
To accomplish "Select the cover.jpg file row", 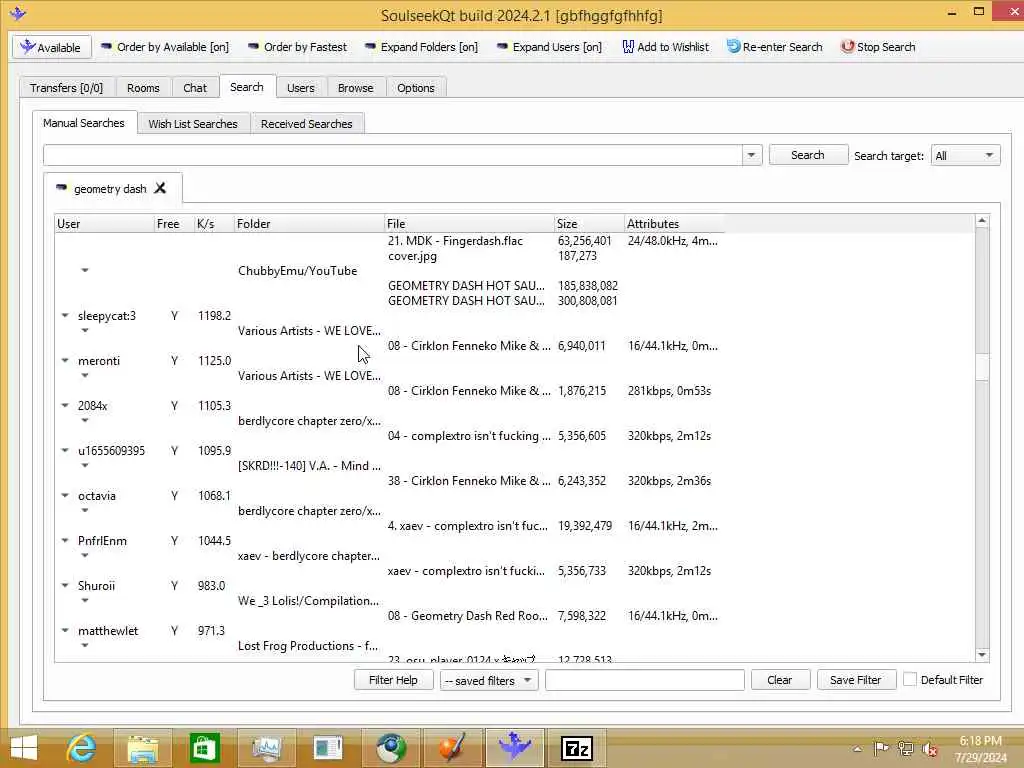I will pyautogui.click(x=412, y=256).
